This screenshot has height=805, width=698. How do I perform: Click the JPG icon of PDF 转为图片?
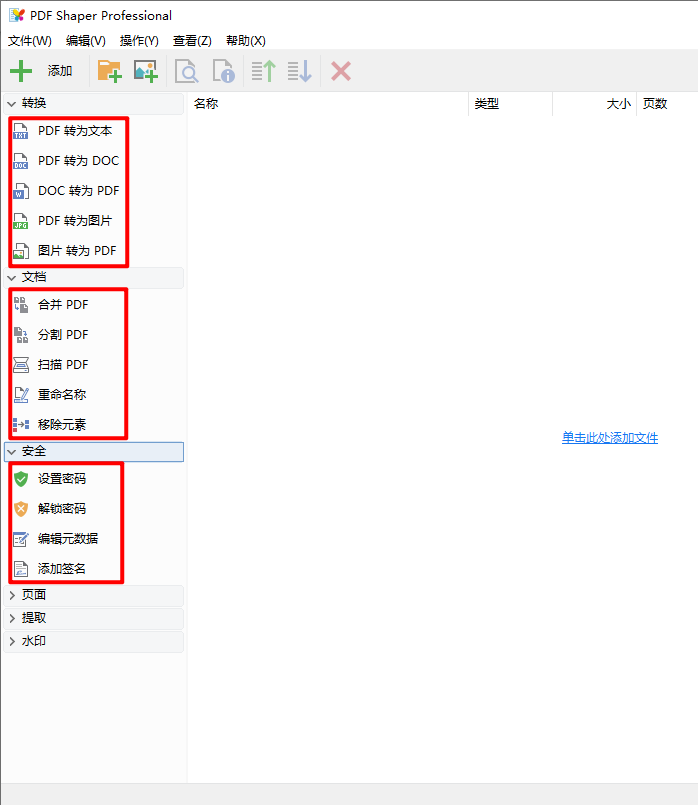(x=21, y=221)
